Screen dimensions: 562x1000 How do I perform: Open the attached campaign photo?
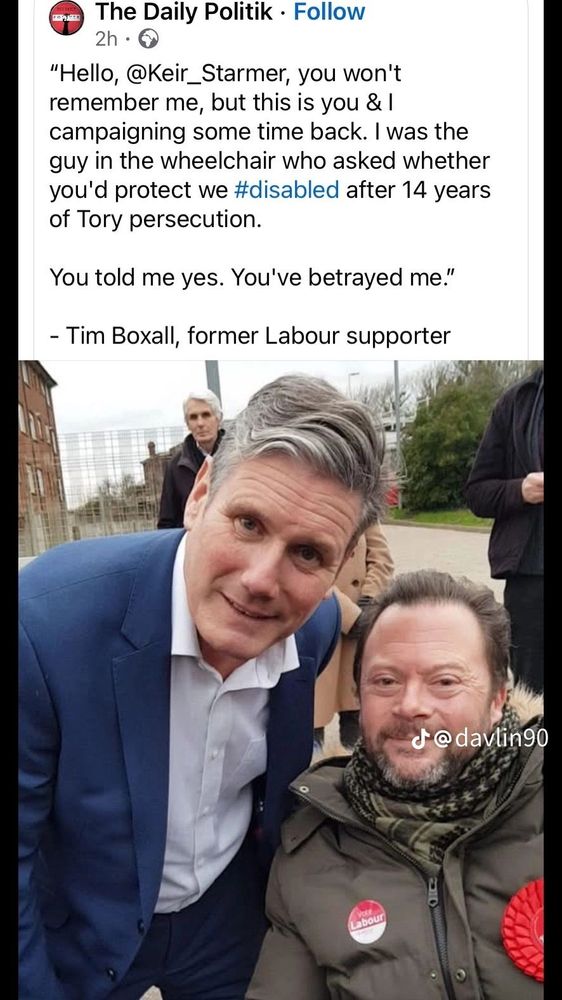click(281, 680)
